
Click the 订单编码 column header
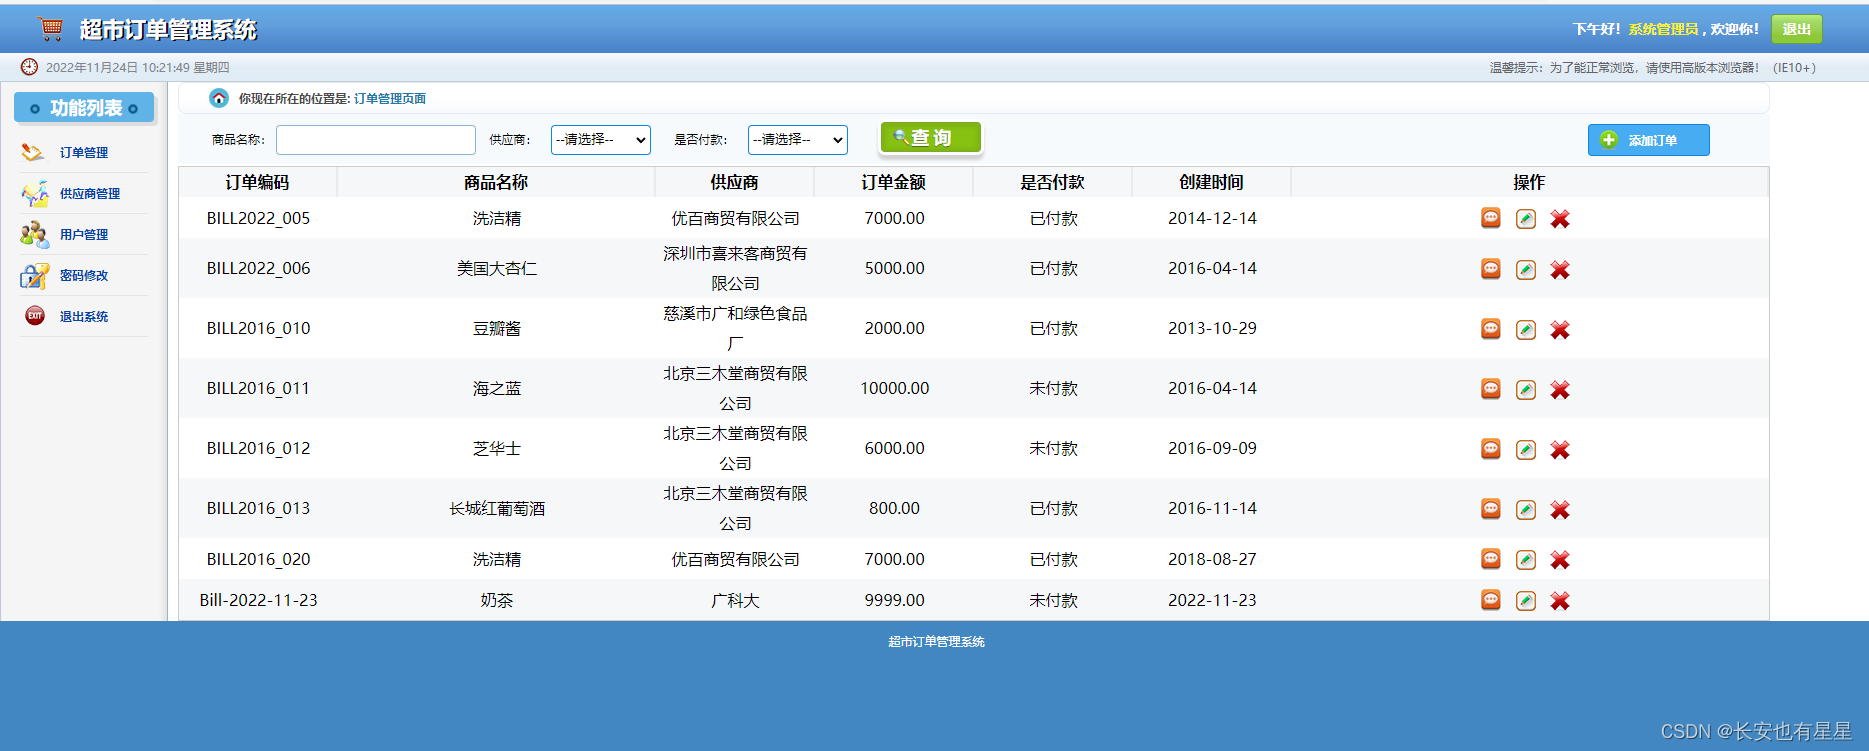[x=257, y=182]
